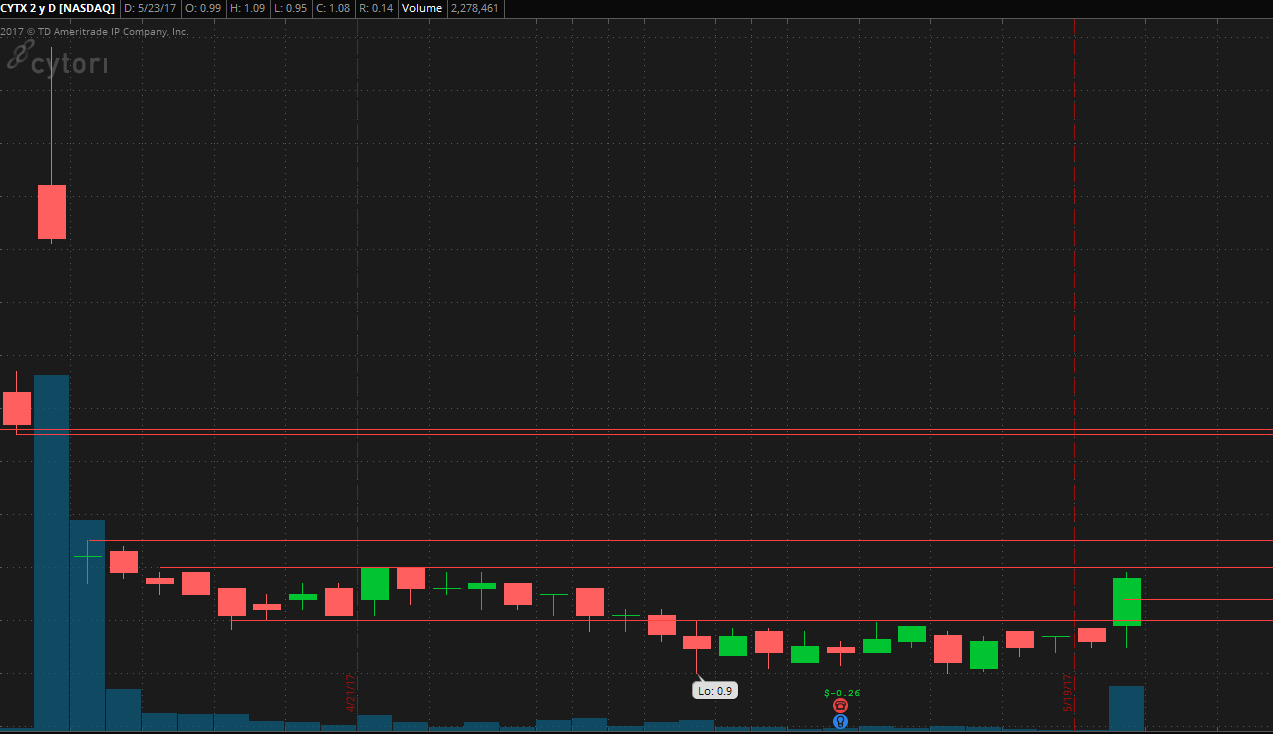Click the blue earnings light bulb icon
The height and width of the screenshot is (734, 1273).
point(840,720)
